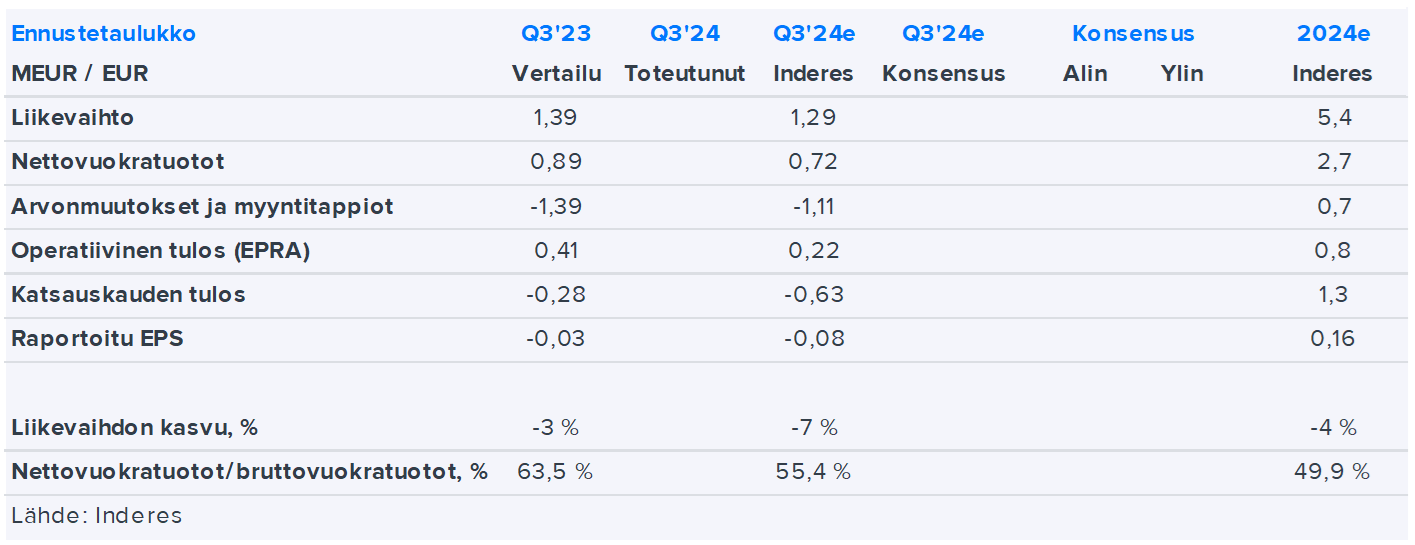Click Arvonmuutokset ja myyntitappiot row label

(x=202, y=207)
